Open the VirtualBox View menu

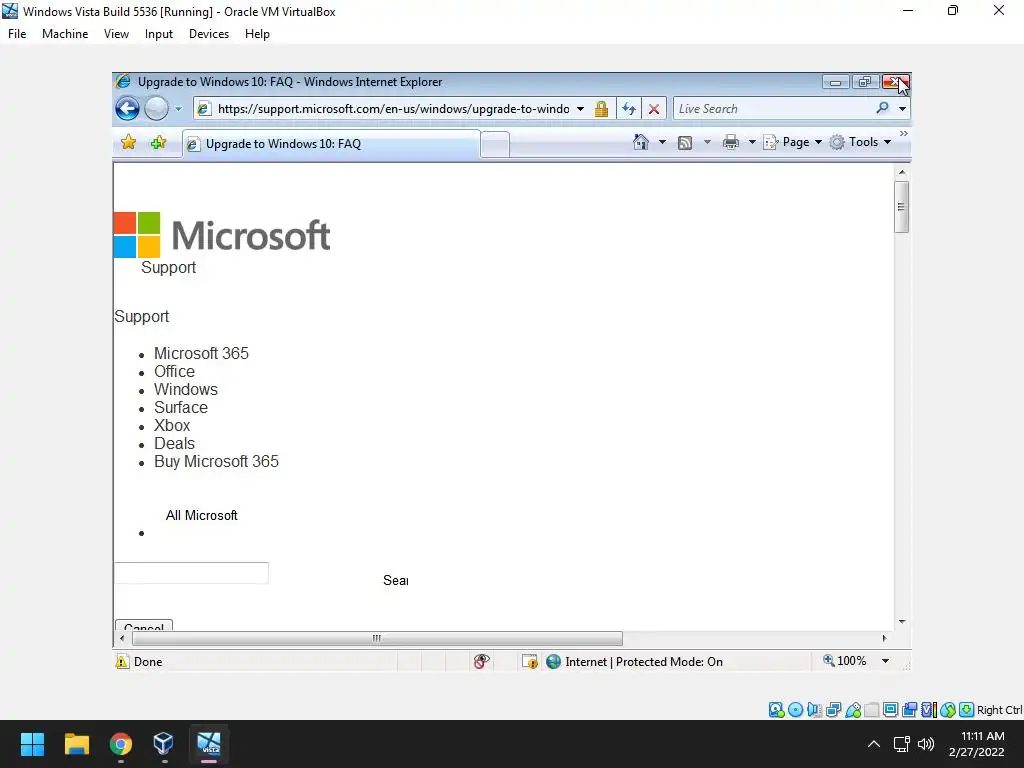pyautogui.click(x=116, y=34)
